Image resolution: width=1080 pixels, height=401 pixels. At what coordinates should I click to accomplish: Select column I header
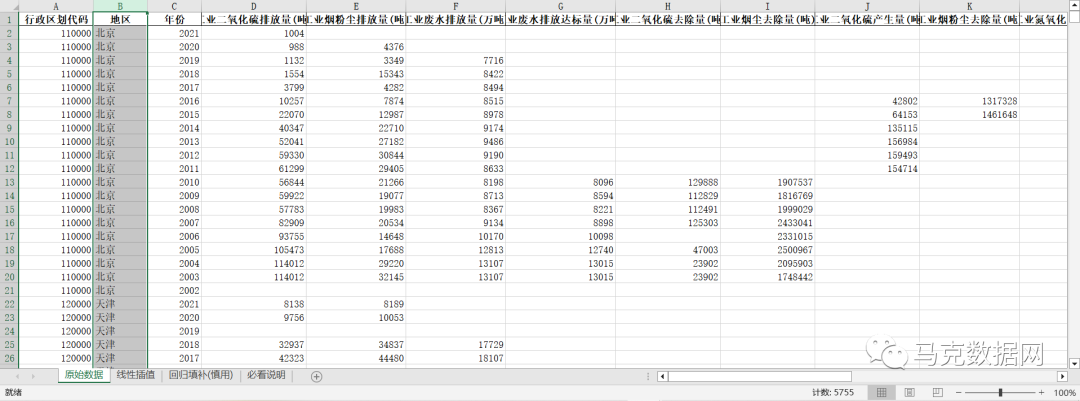(x=767, y=6)
